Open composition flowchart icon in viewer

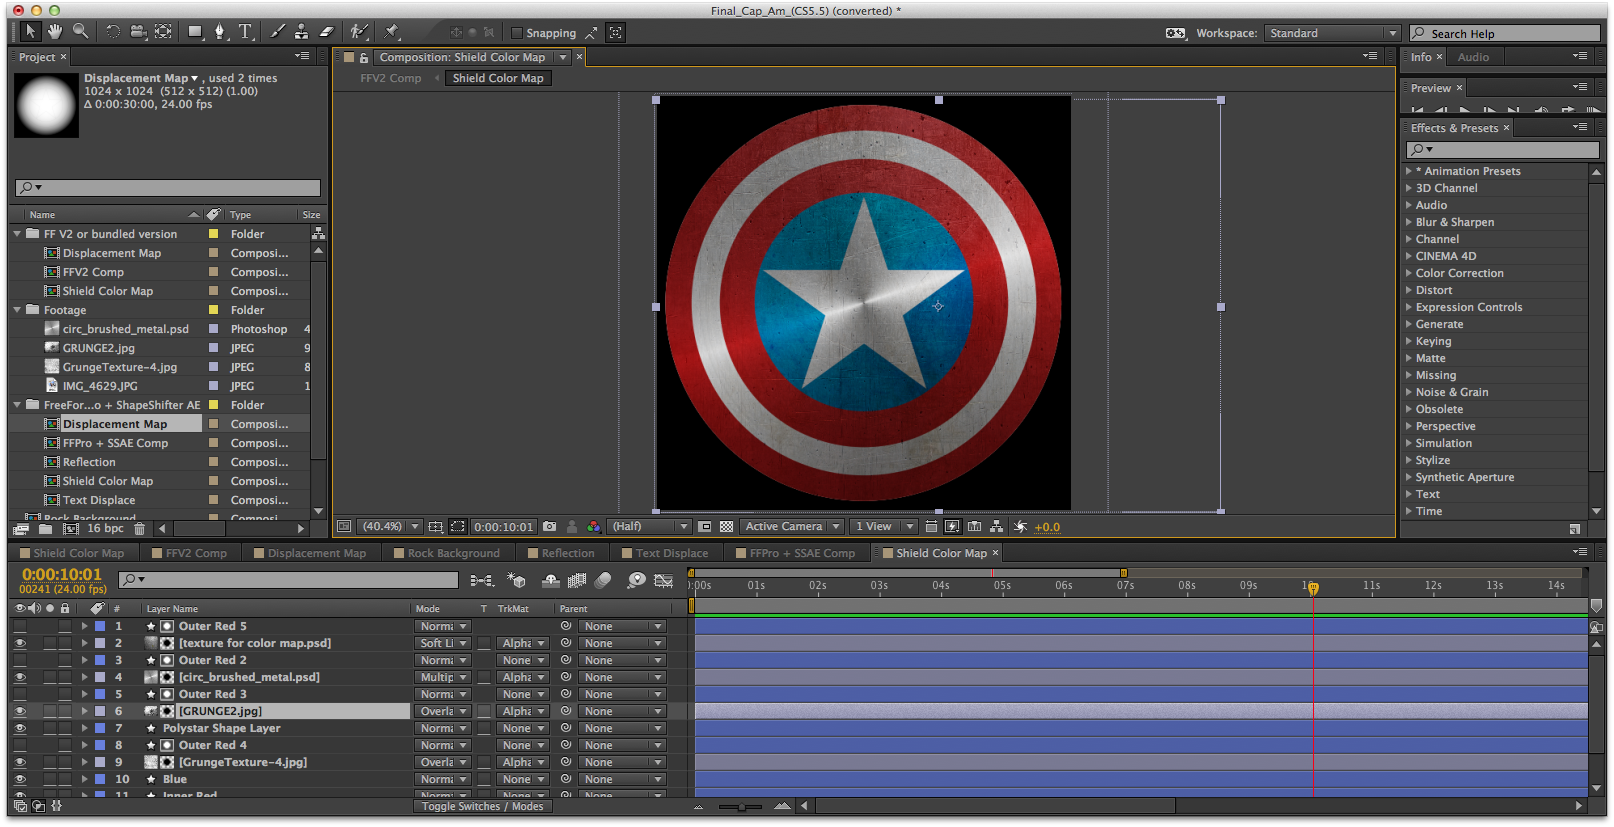coord(997,526)
